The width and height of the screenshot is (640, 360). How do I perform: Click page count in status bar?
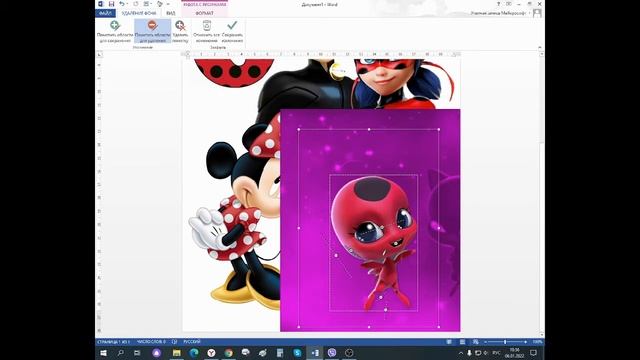point(113,342)
